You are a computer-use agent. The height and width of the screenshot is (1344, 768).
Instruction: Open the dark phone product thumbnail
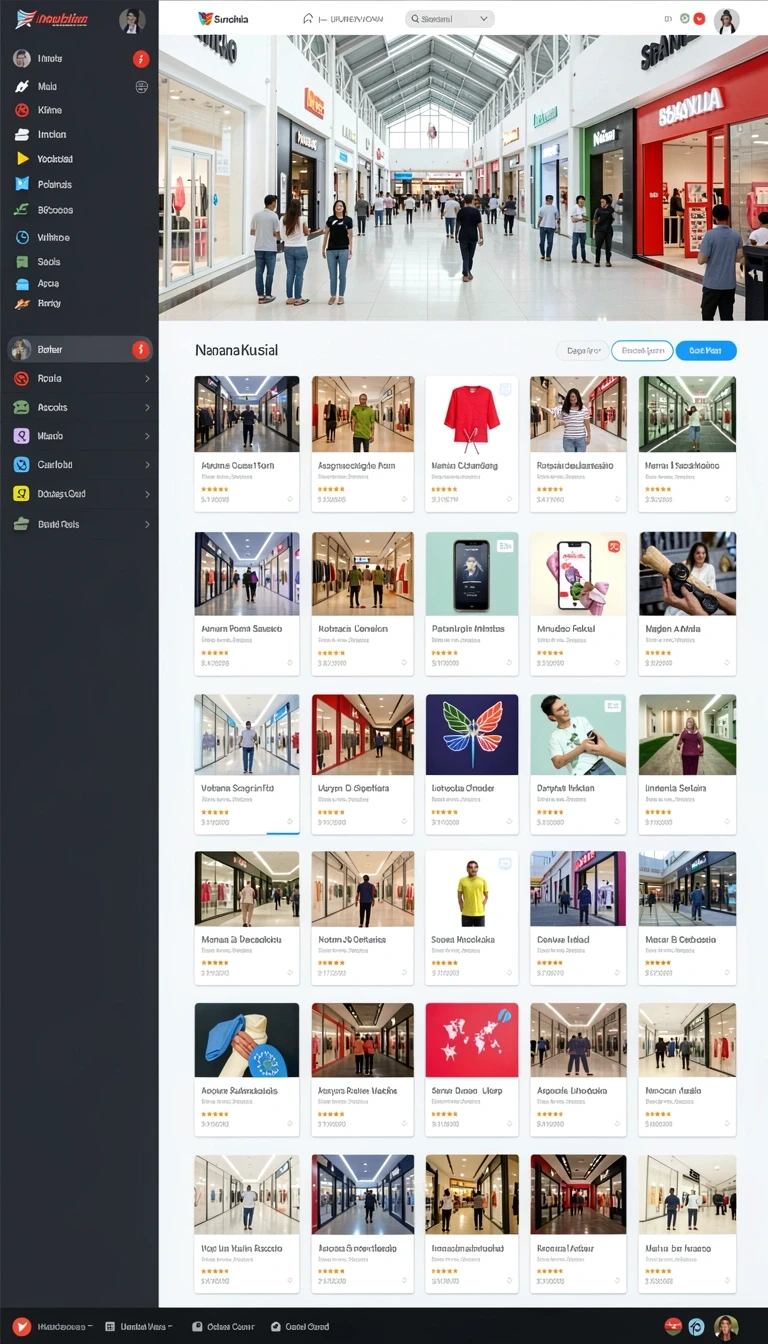click(x=472, y=574)
